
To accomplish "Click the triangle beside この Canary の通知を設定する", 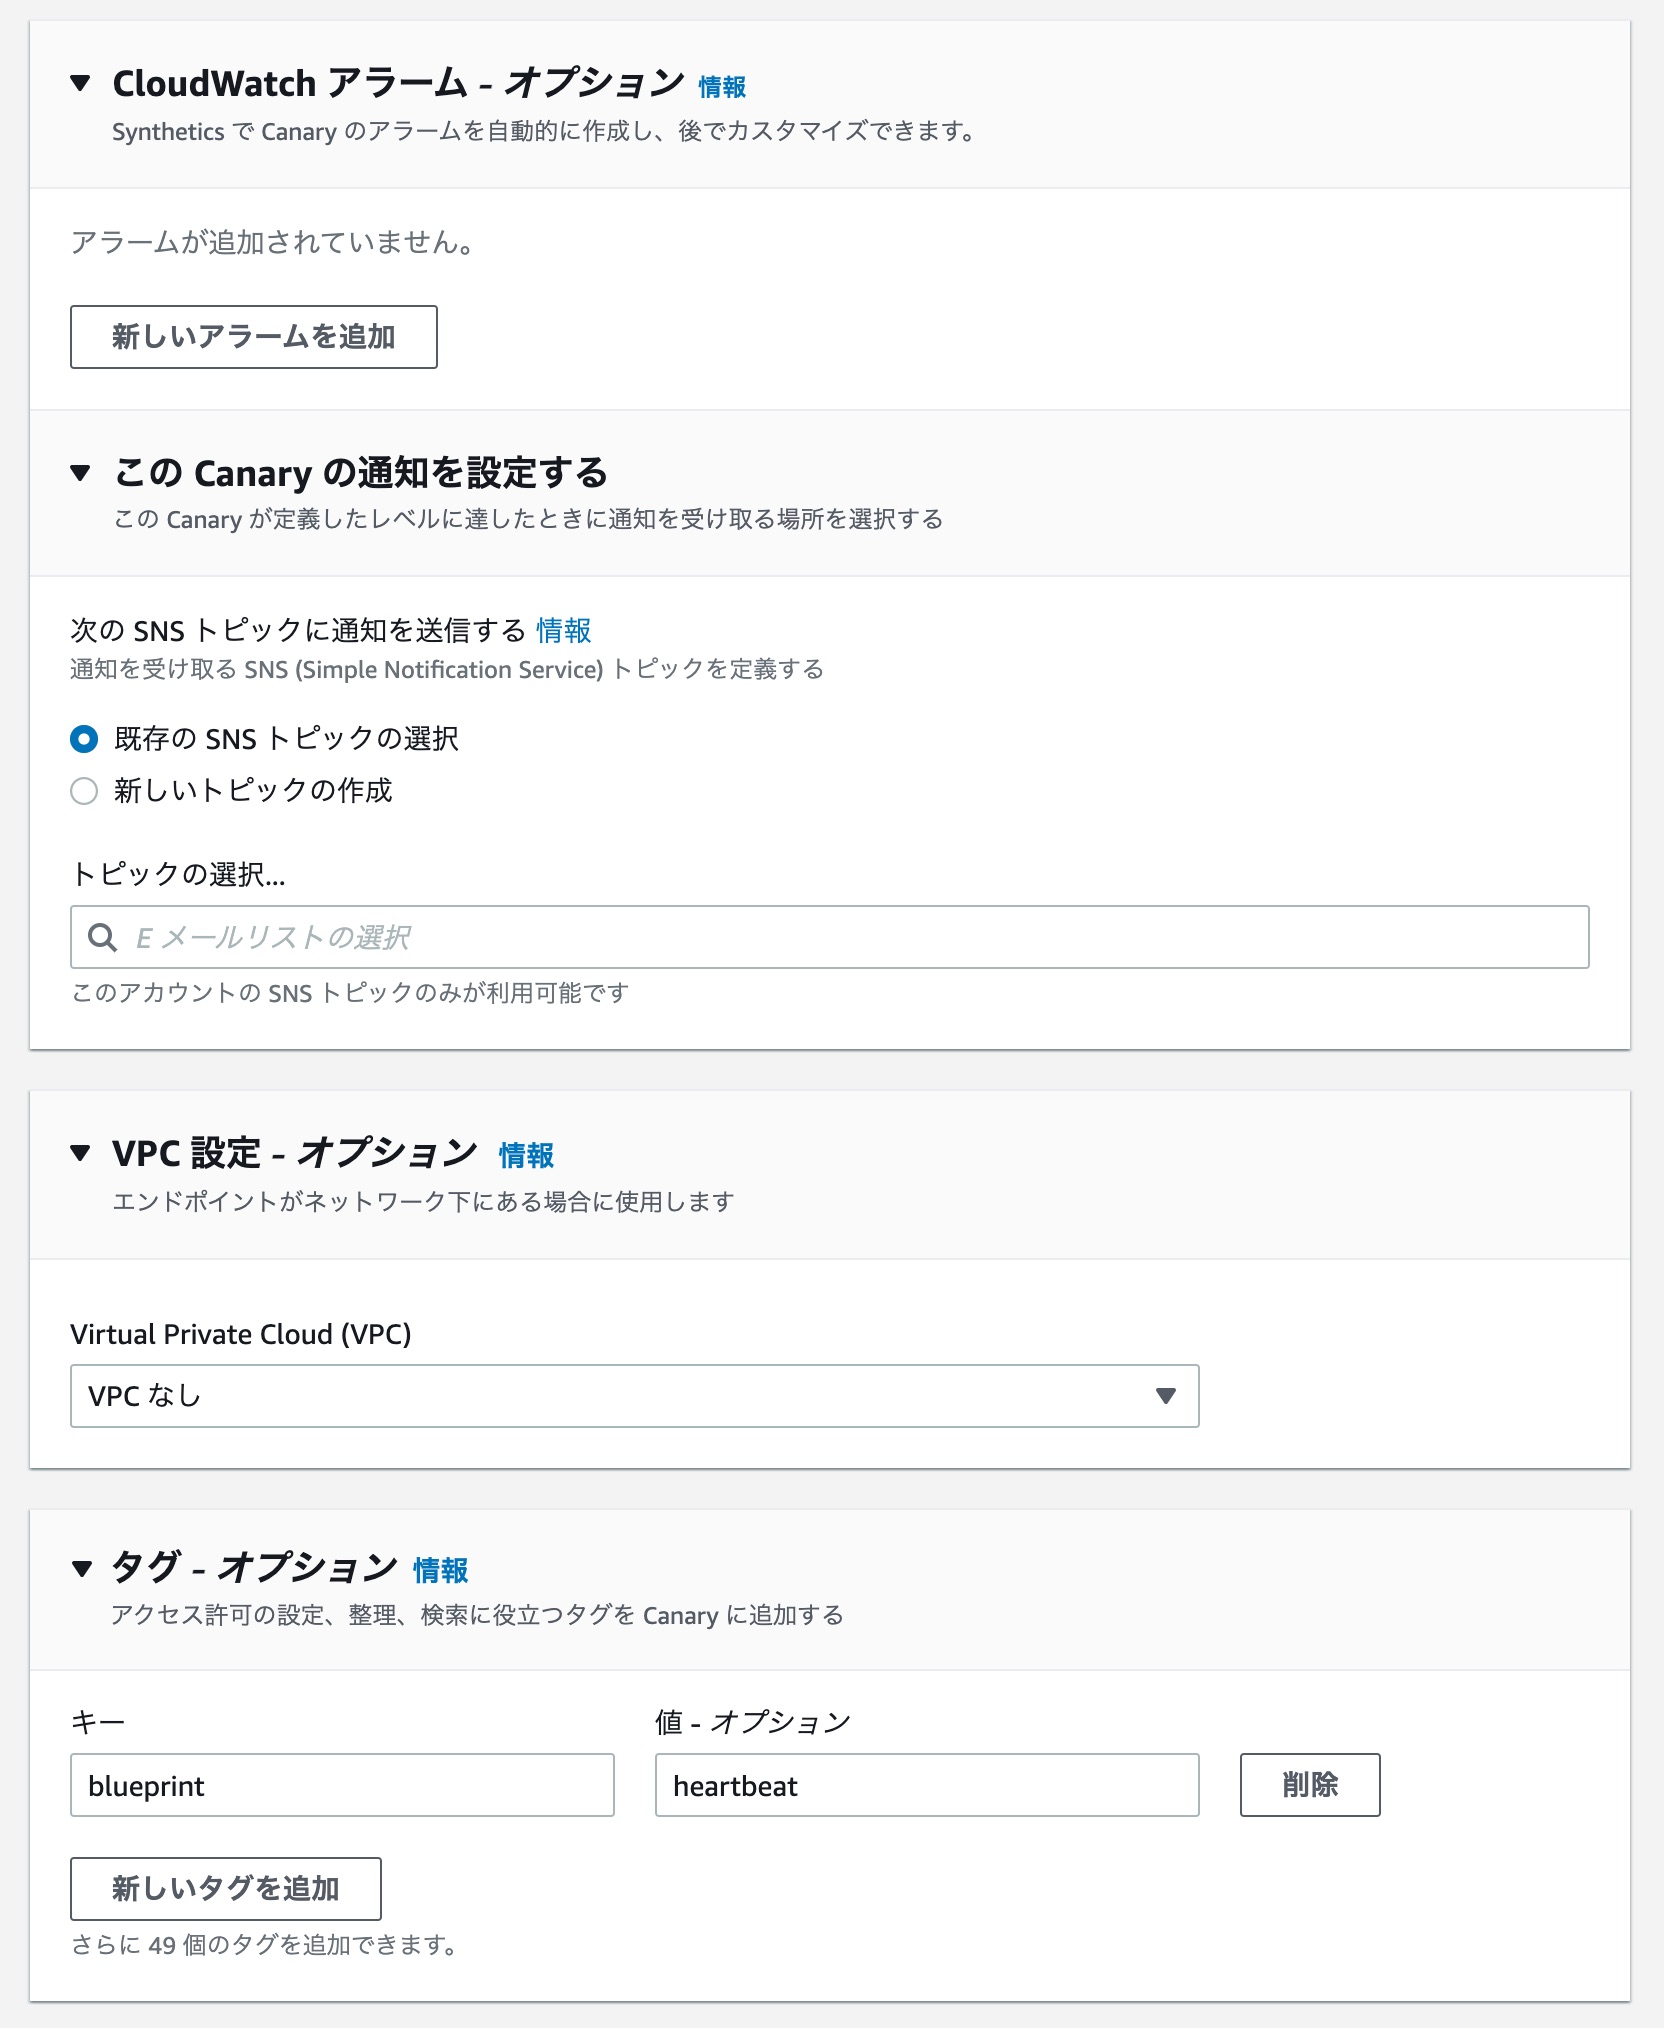I will click(x=82, y=473).
